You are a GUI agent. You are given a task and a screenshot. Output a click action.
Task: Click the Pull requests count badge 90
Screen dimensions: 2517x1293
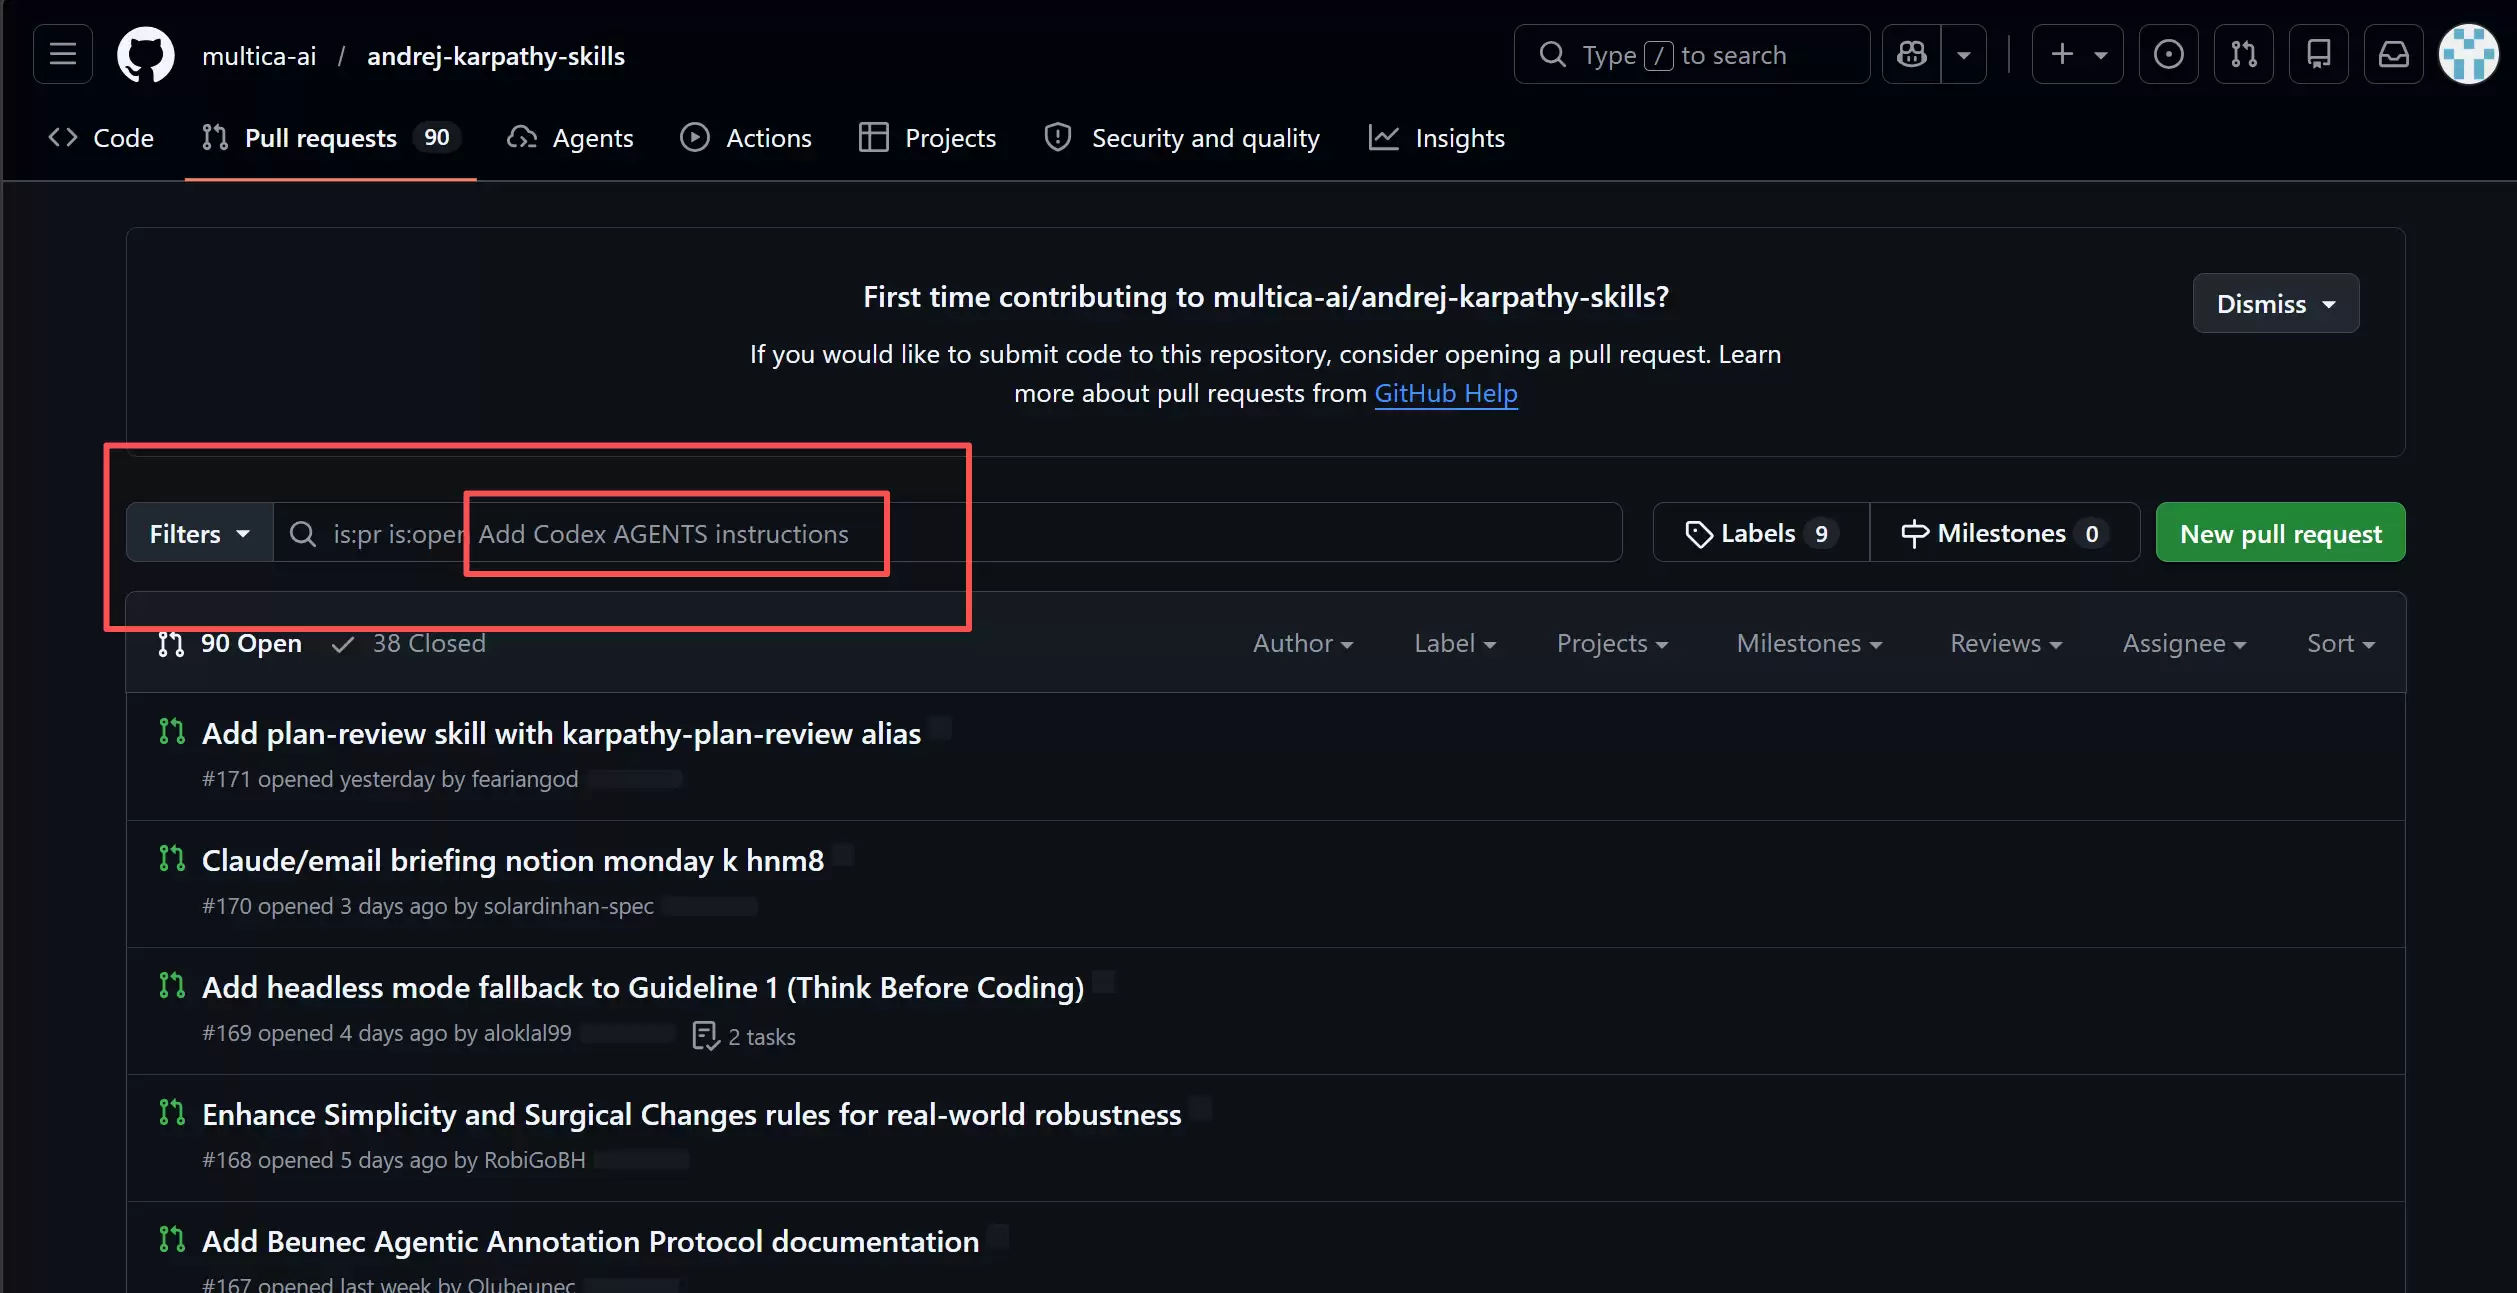[437, 137]
